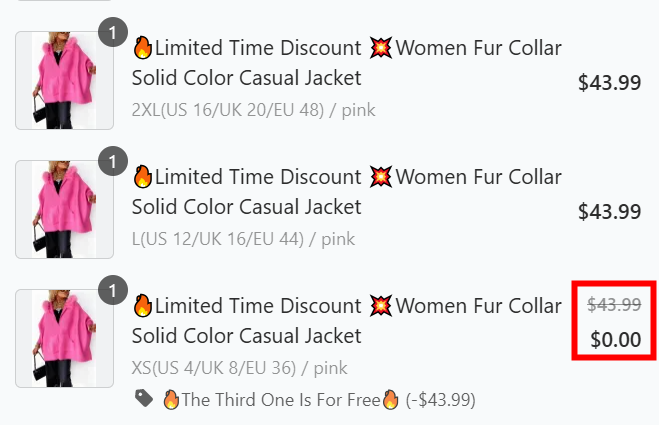Image resolution: width=659 pixels, height=425 pixels.
Task: Select the 'XS(US 4/UK 8/EU 36) / pink' variant text
Action: 239,368
